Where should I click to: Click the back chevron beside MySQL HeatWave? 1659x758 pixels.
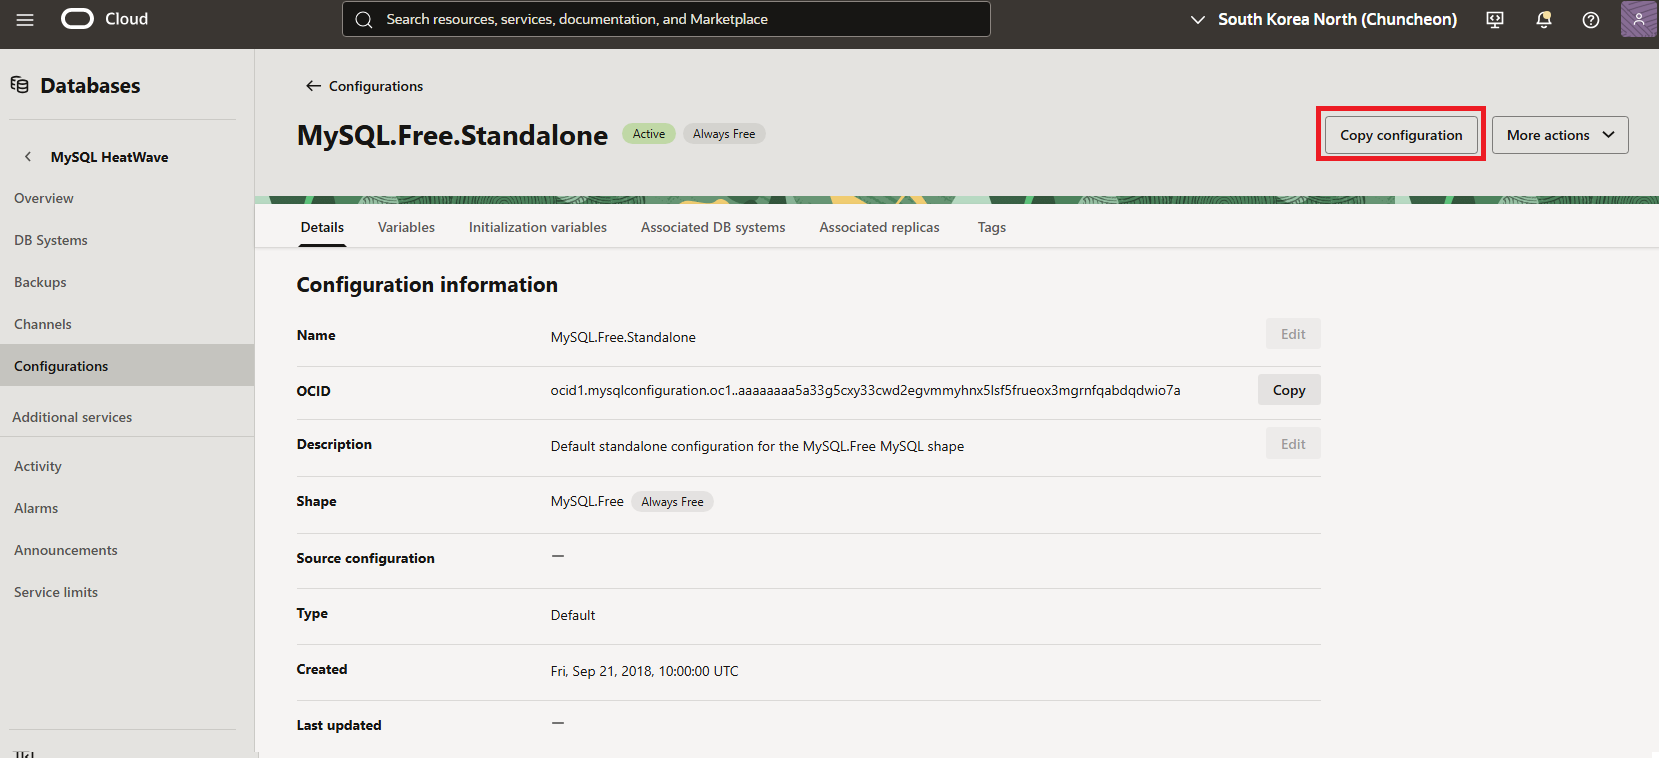(28, 157)
